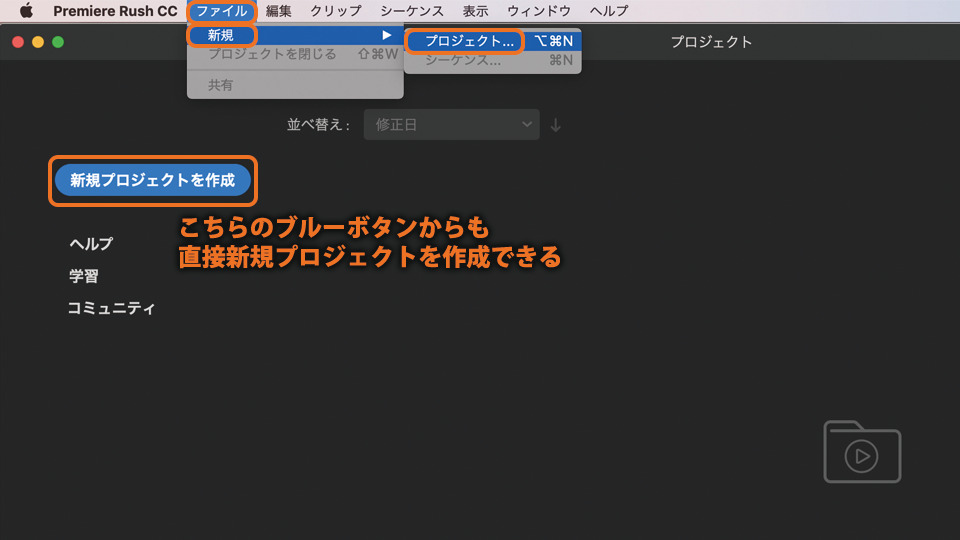Click the プロジェクト window title
Image resolution: width=960 pixels, height=540 pixels.
(711, 42)
